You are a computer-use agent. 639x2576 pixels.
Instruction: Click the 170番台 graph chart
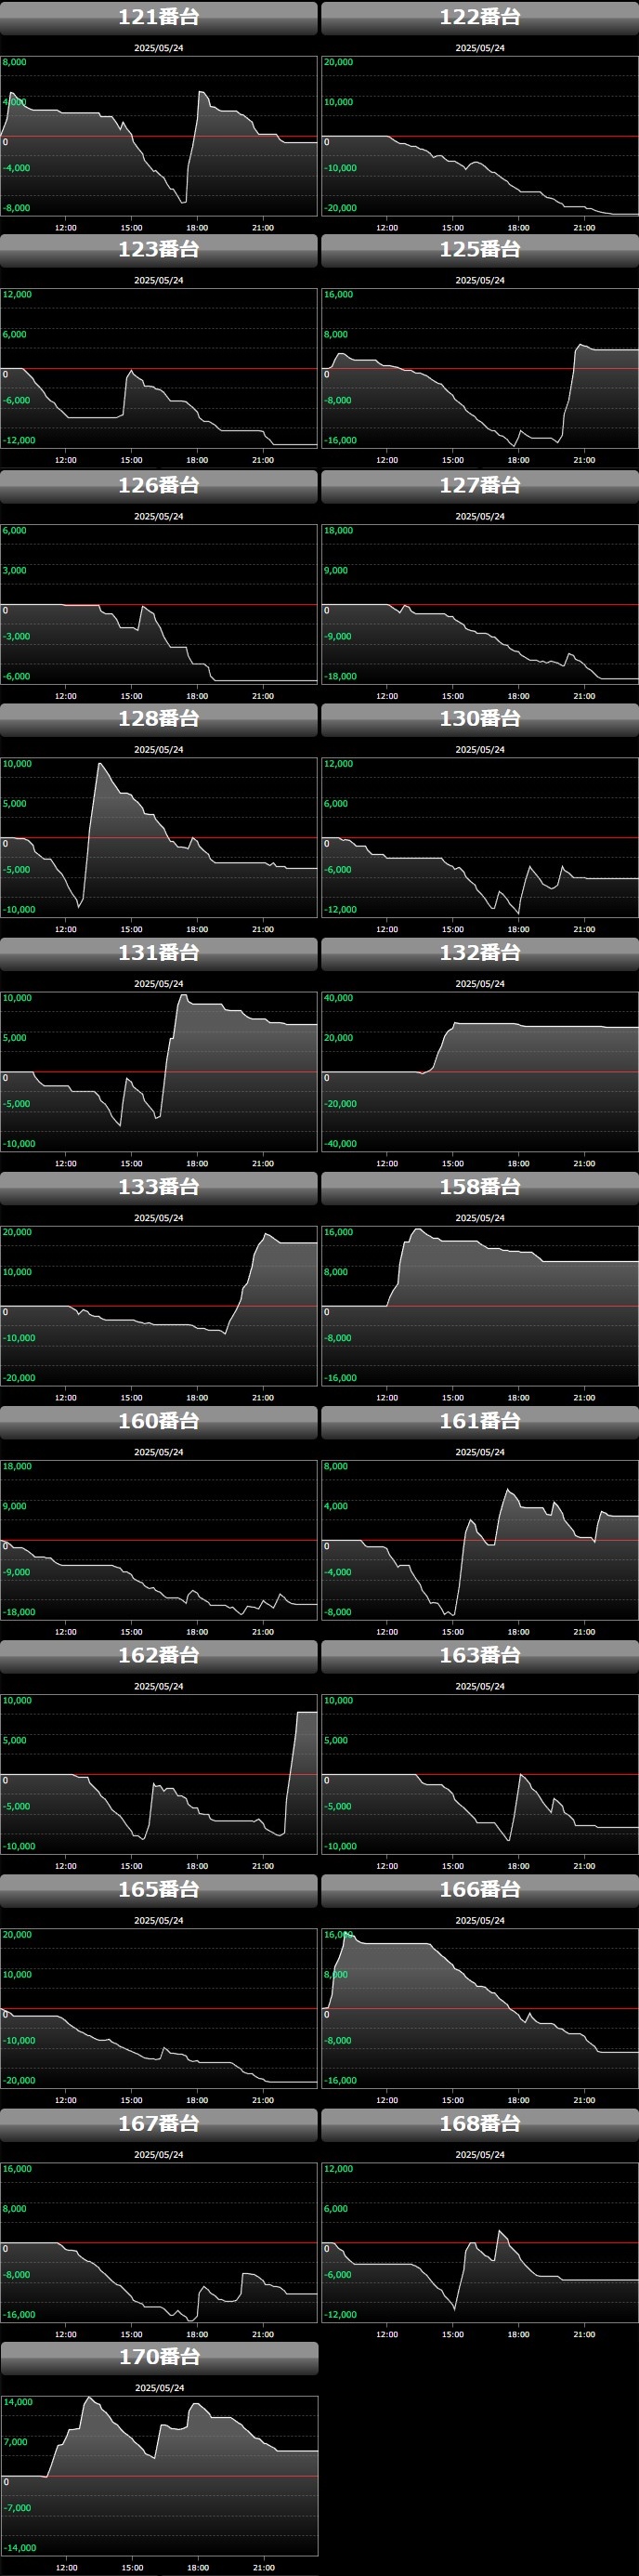coord(159,2475)
